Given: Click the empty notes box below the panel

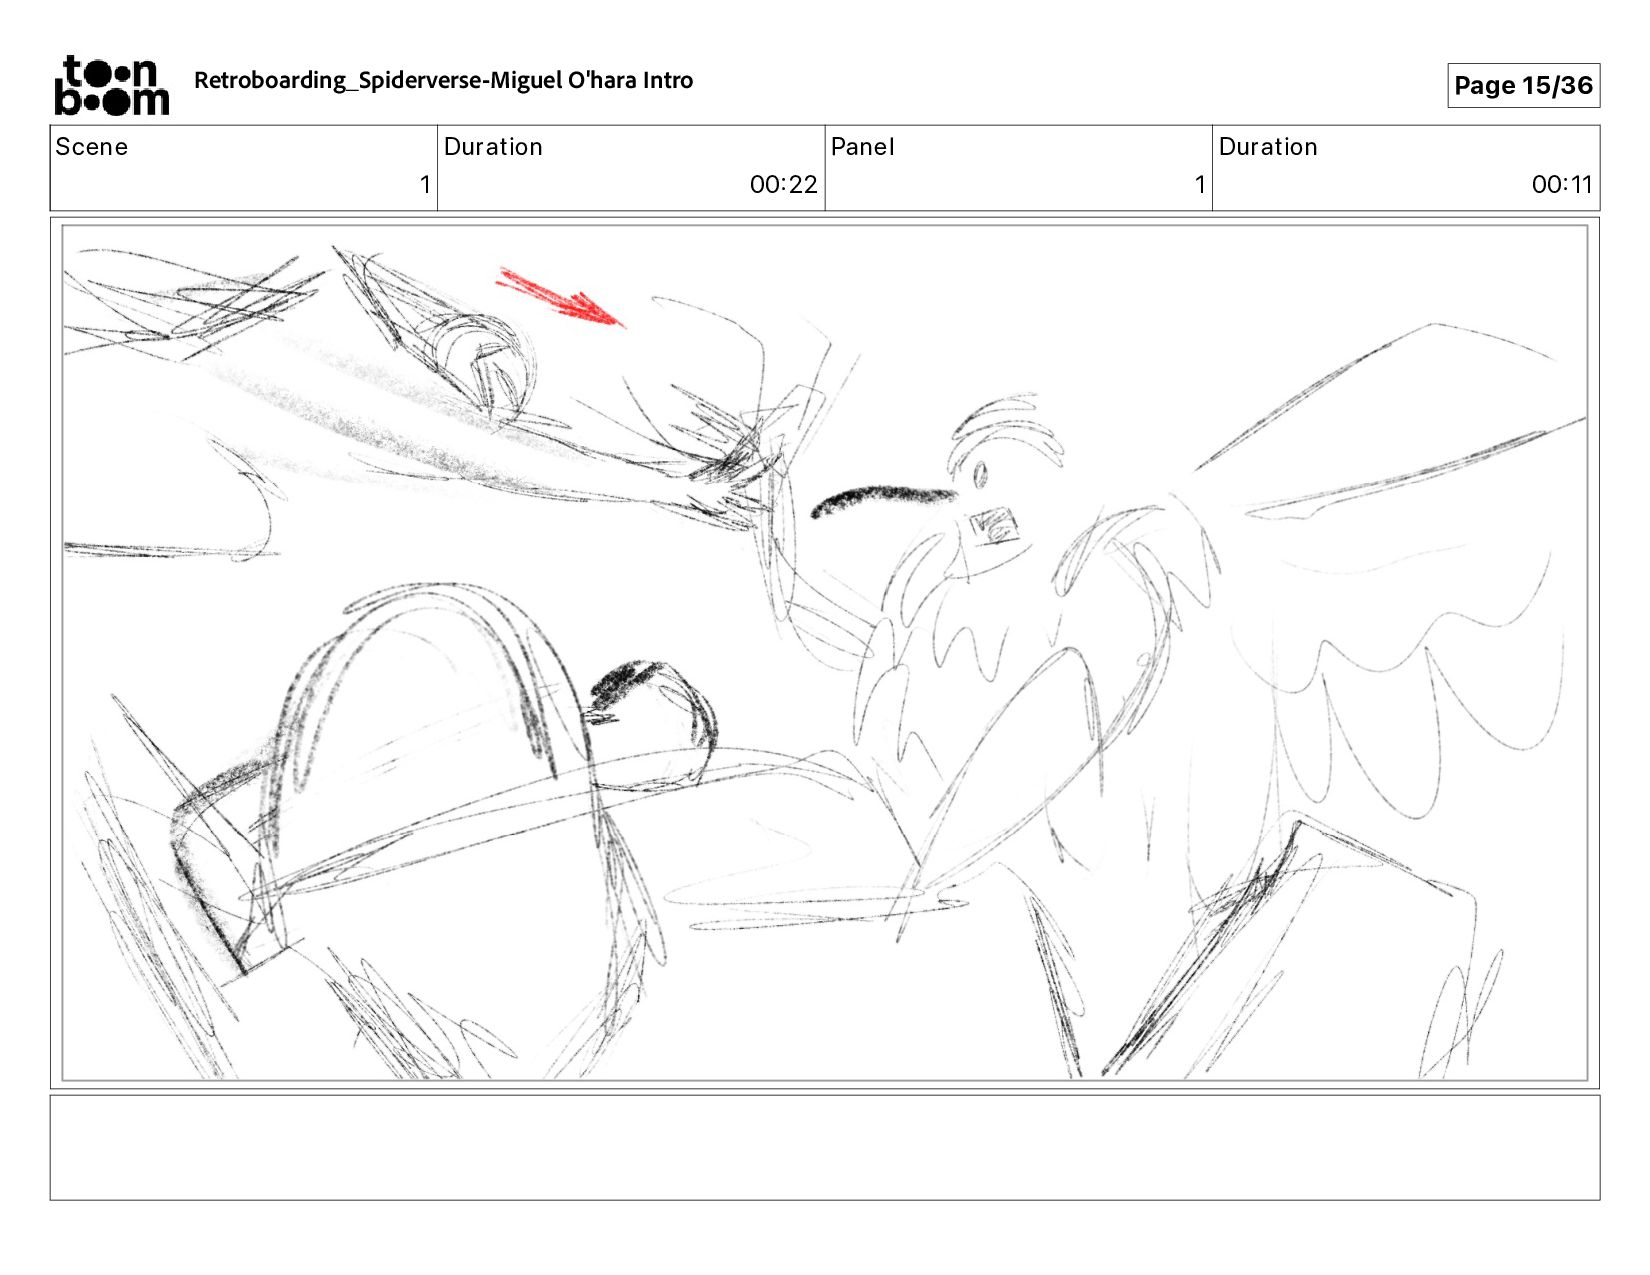Looking at the screenshot, I should click(x=825, y=1148).
